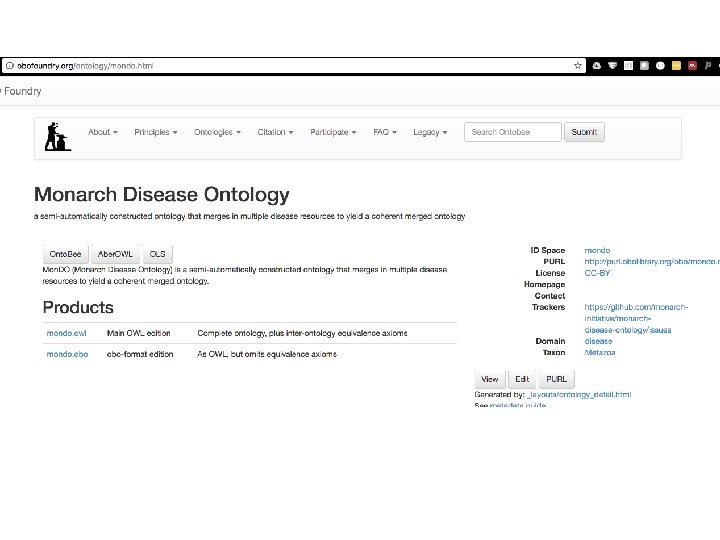Image resolution: width=720 pixels, height=540 pixels.
Task: Open the PURL obolibrary link
Action: pyautogui.click(x=652, y=262)
